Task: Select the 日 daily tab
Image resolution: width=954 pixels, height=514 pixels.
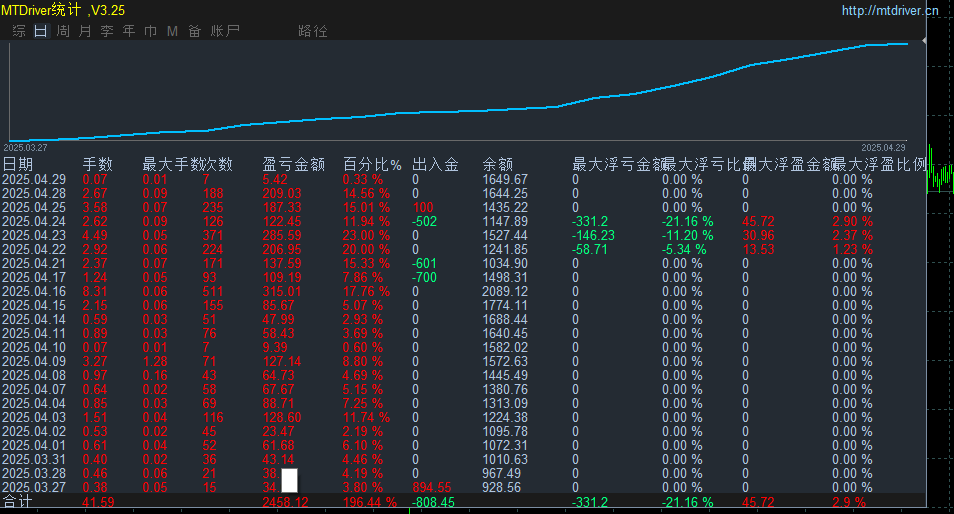Action: click(x=41, y=31)
